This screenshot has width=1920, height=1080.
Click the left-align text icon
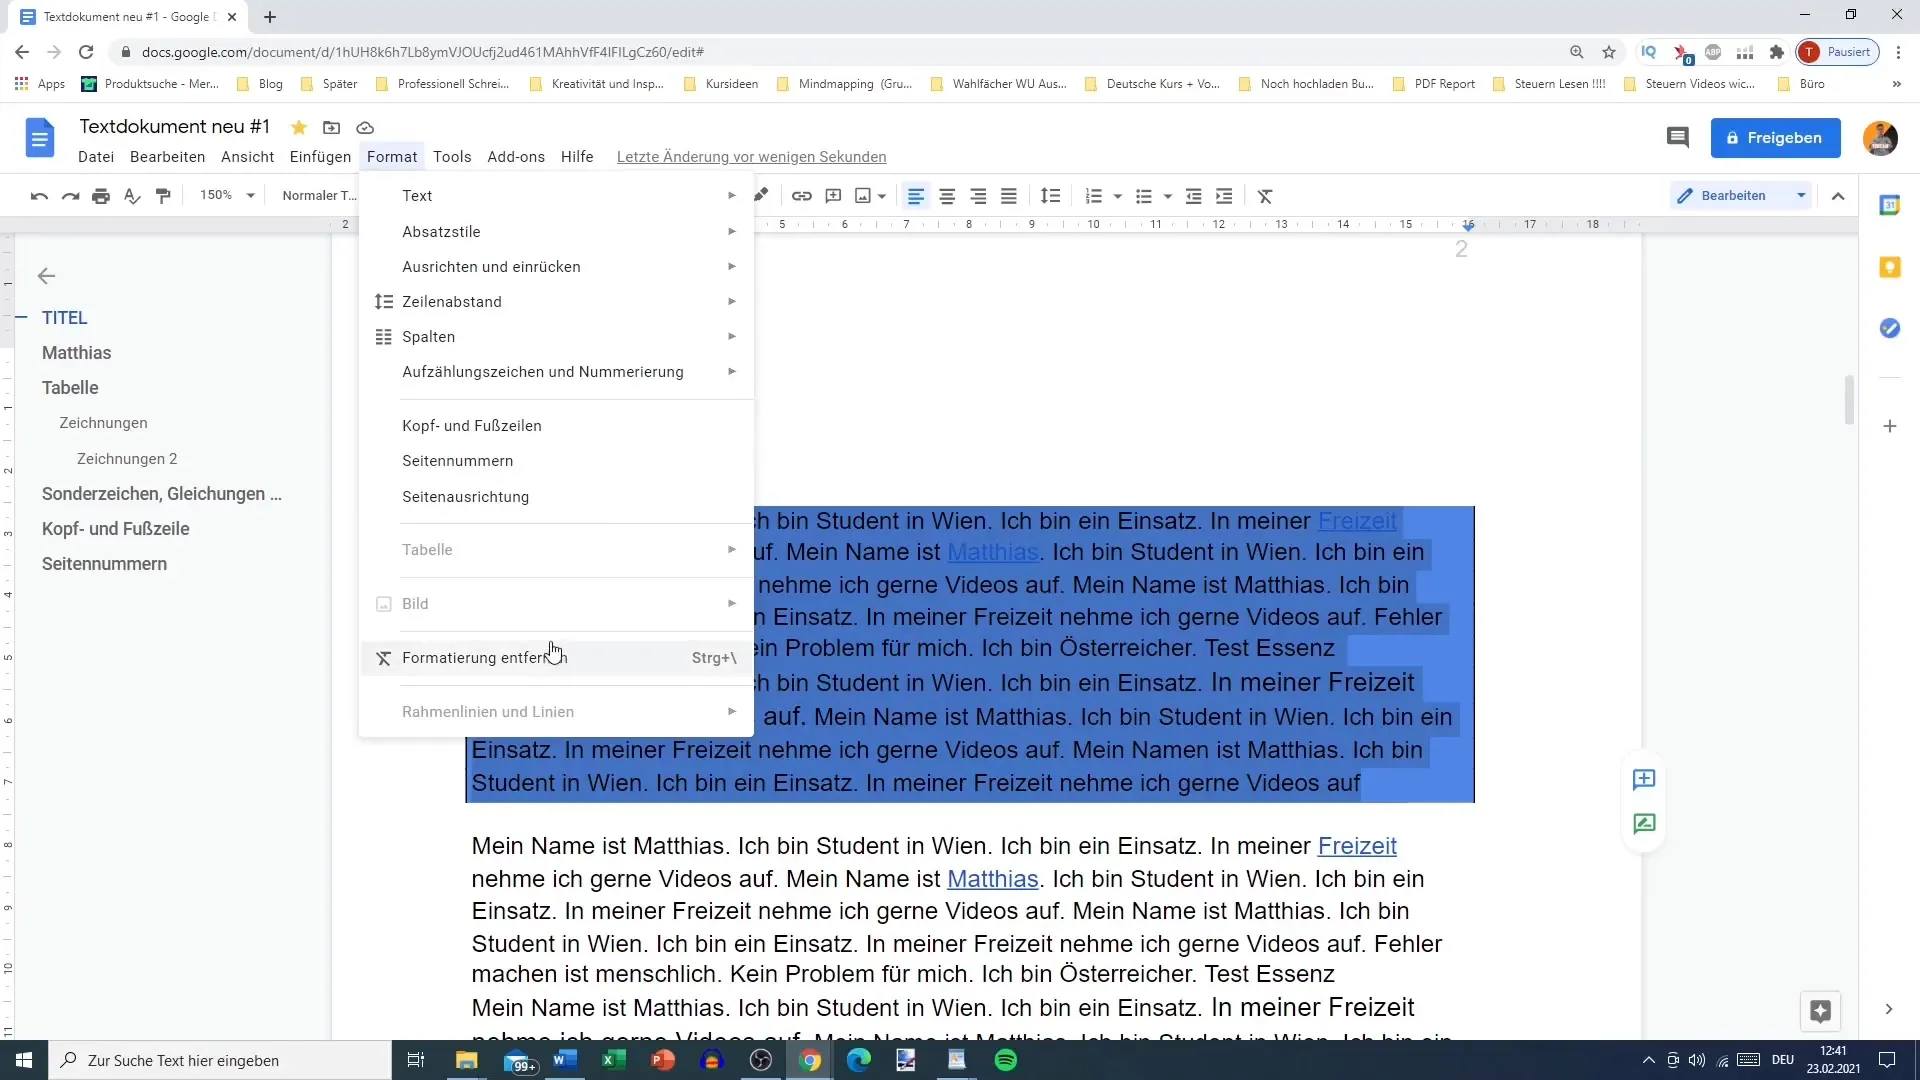click(915, 195)
